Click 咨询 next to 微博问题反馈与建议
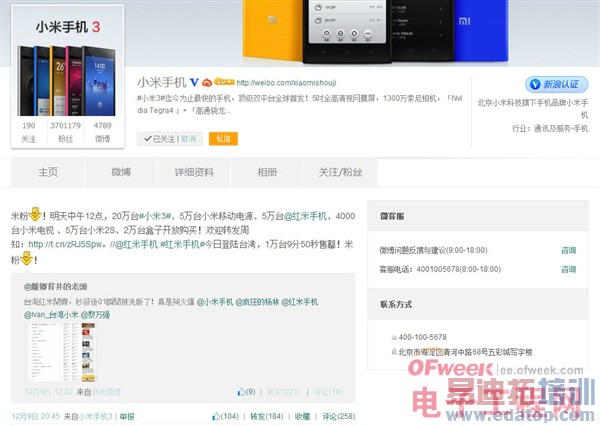This screenshot has height=426, width=600. coord(568,250)
